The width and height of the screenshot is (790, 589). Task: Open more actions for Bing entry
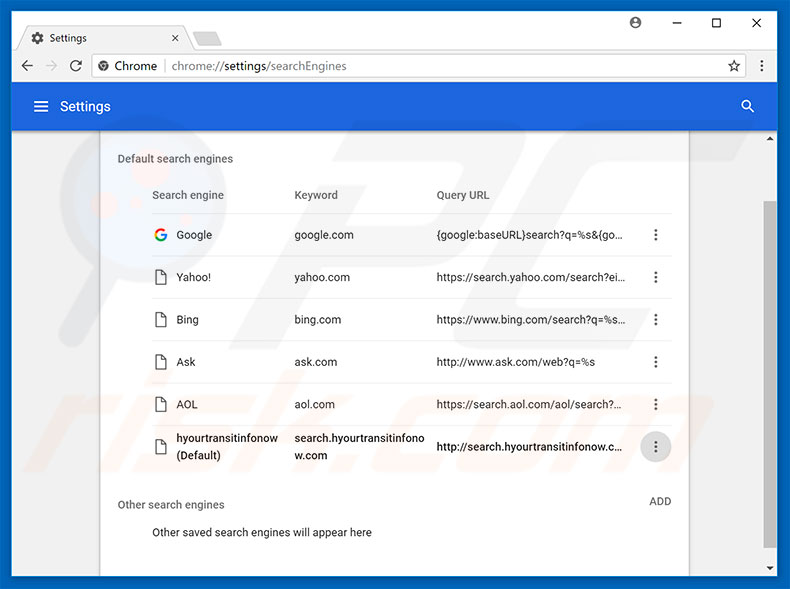click(656, 320)
